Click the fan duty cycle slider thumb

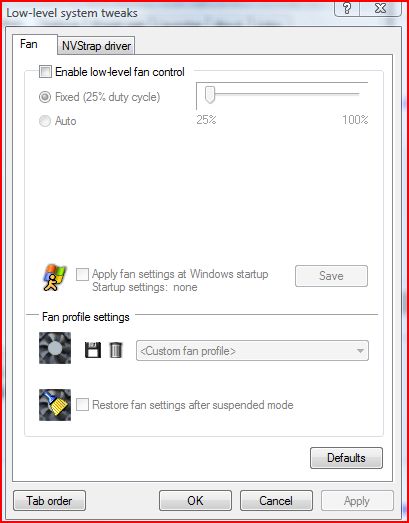[210, 94]
